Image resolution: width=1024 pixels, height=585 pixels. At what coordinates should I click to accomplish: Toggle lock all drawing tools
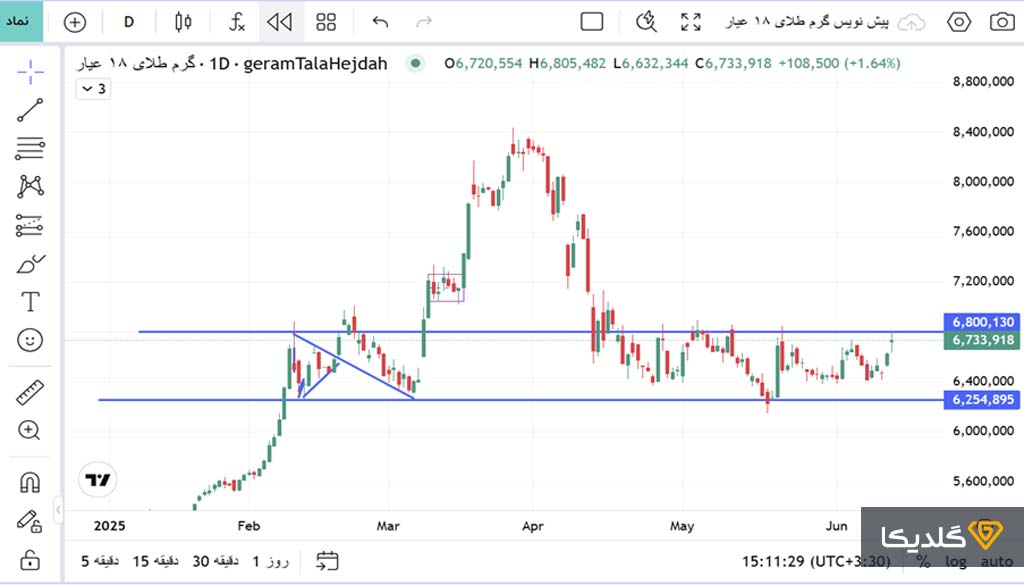click(30, 558)
